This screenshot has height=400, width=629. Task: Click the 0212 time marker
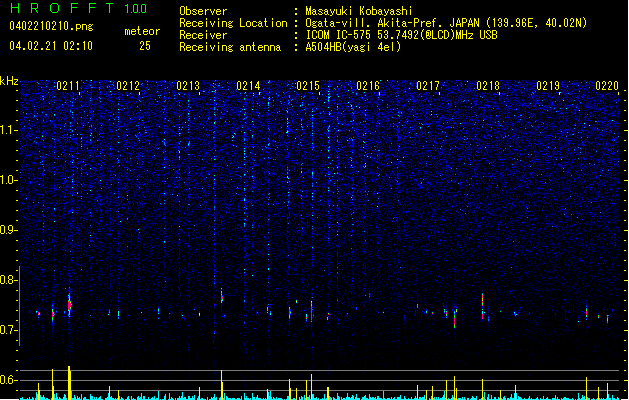pyautogui.click(x=128, y=86)
